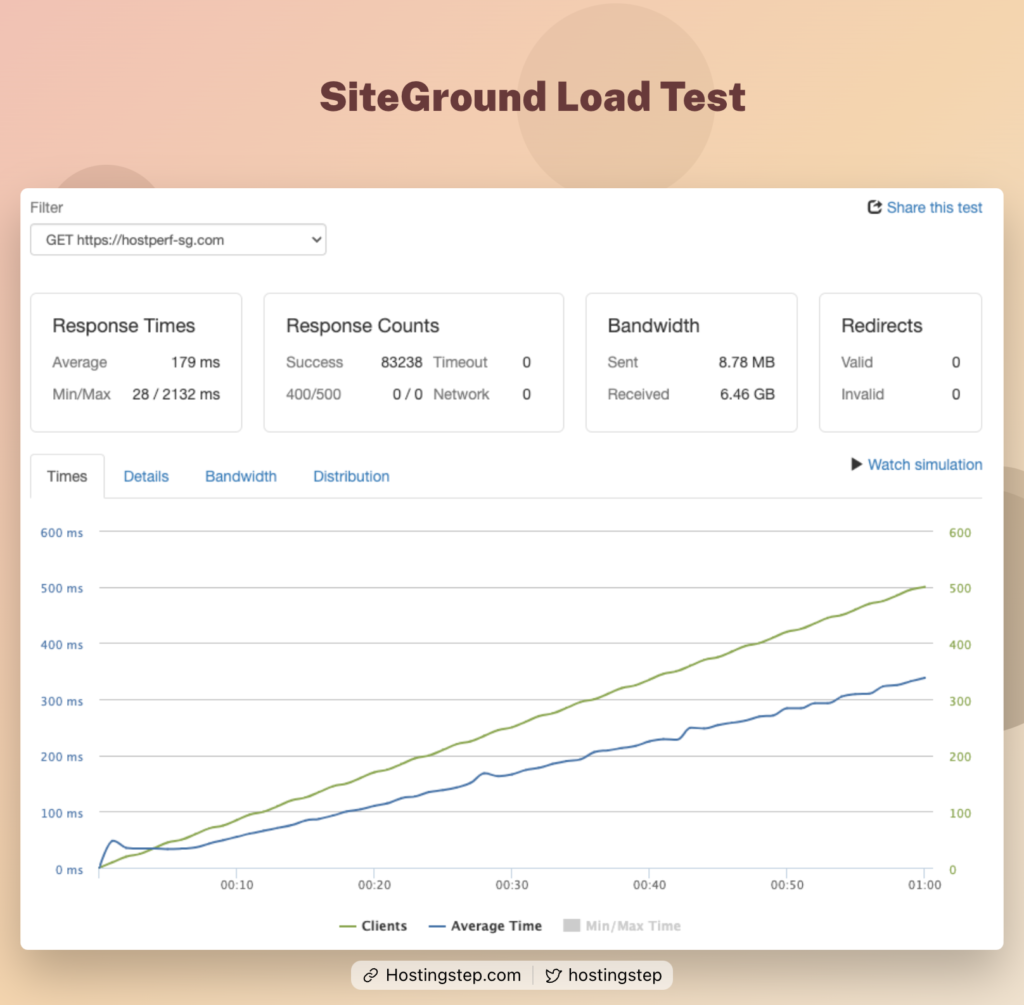The height and width of the screenshot is (1005, 1024).
Task: Click the Share this test link
Action: (934, 208)
